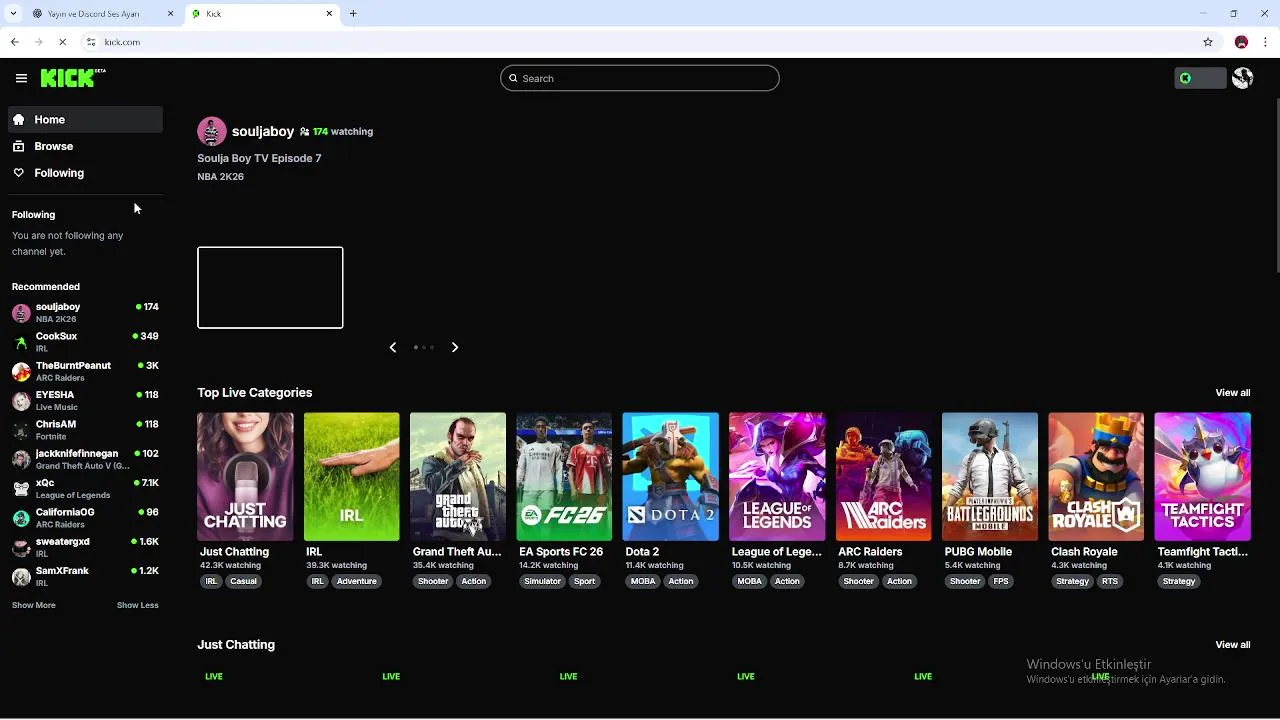1280x720 pixels.
Task: Open the Clash Royale category thumbnail
Action: (x=1096, y=477)
